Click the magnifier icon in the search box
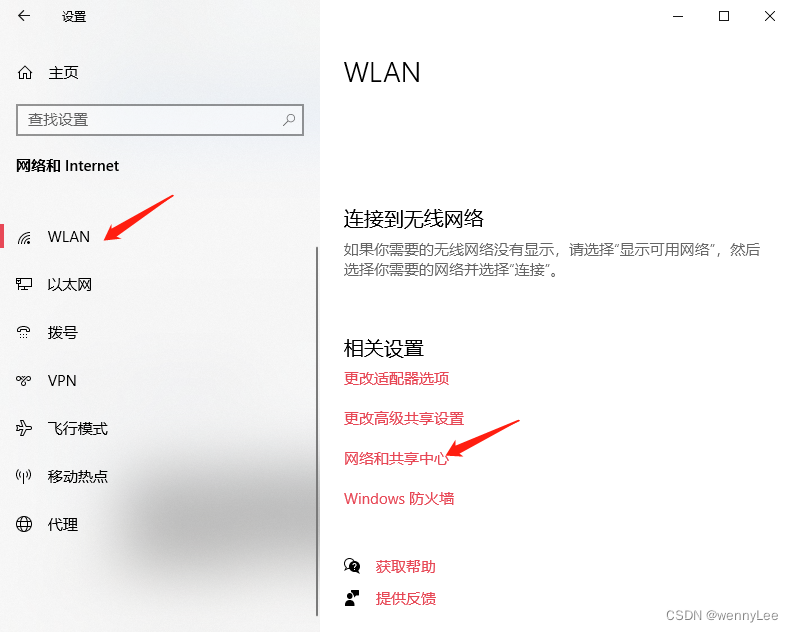Image resolution: width=793 pixels, height=632 pixels. click(x=289, y=120)
